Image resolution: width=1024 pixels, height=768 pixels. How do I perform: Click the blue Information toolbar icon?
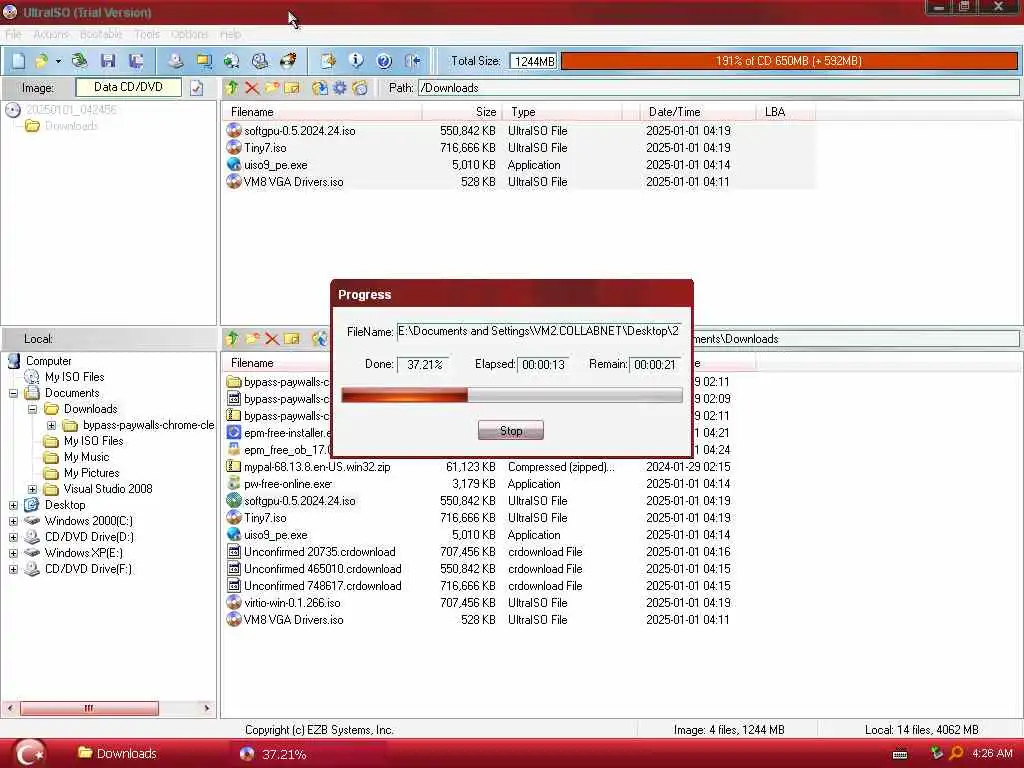356,61
